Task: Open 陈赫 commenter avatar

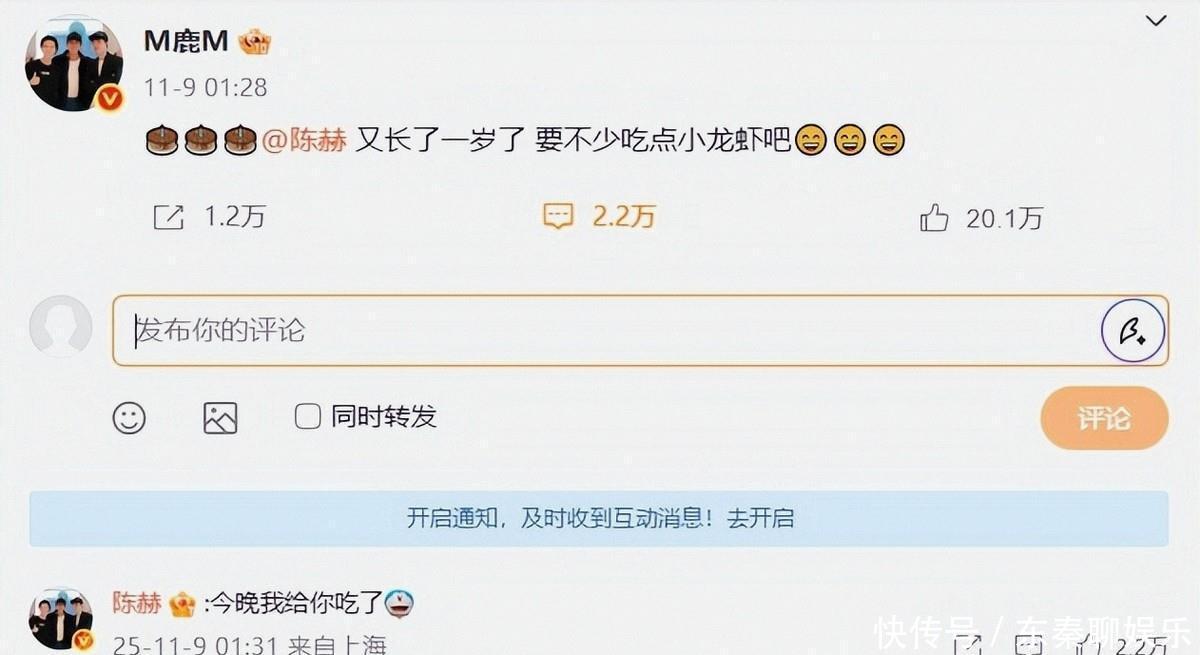Action: [x=61, y=619]
